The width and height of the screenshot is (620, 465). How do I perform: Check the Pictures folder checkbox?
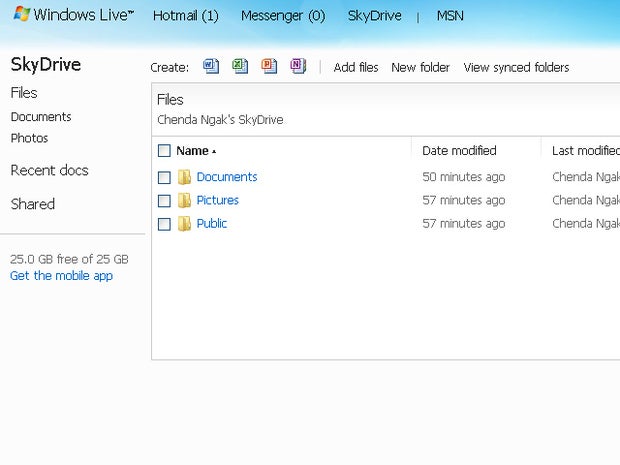(164, 201)
